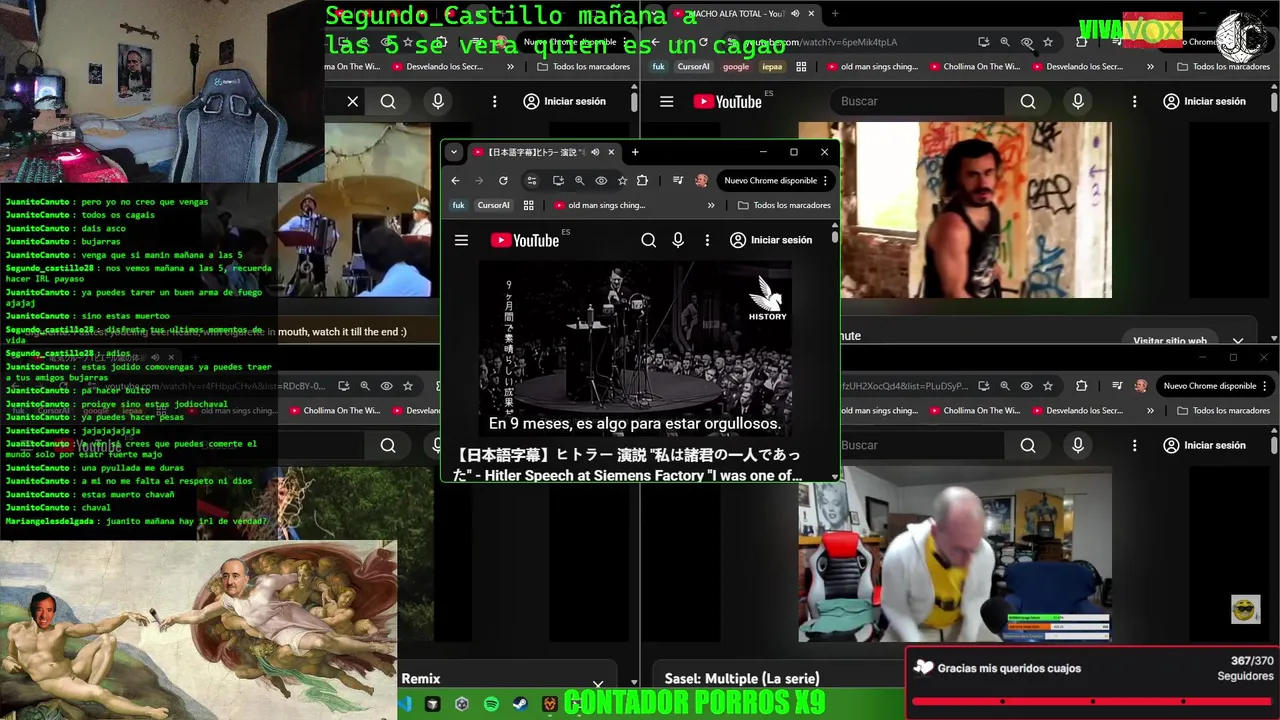Click microphone icon in MACHO ALFA TOTAL window
Screen dimensions: 1280x720
(1078, 101)
